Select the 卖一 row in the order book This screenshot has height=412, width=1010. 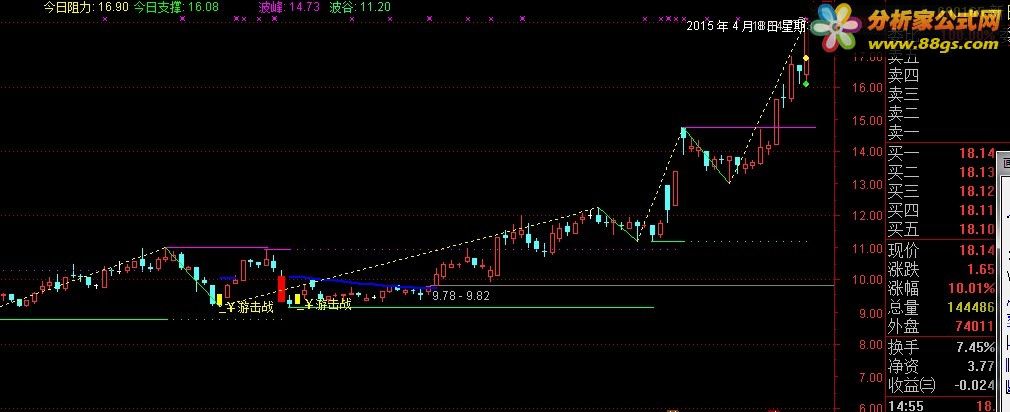pos(904,133)
